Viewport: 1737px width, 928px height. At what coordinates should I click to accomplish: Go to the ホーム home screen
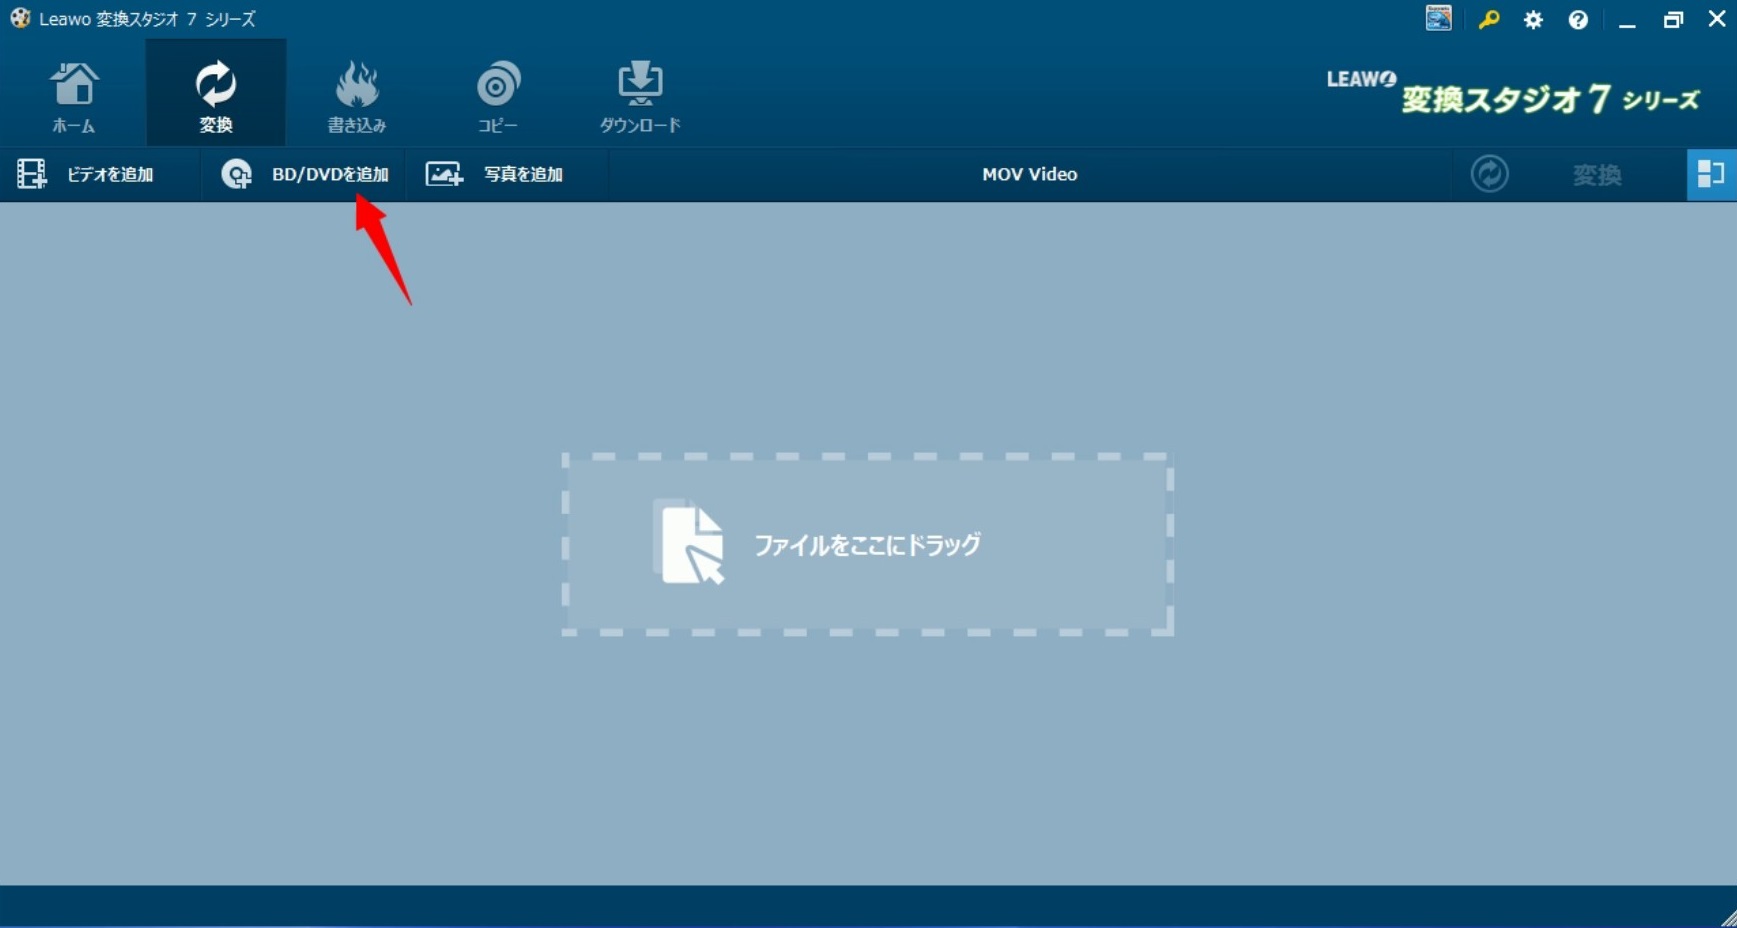tap(74, 96)
